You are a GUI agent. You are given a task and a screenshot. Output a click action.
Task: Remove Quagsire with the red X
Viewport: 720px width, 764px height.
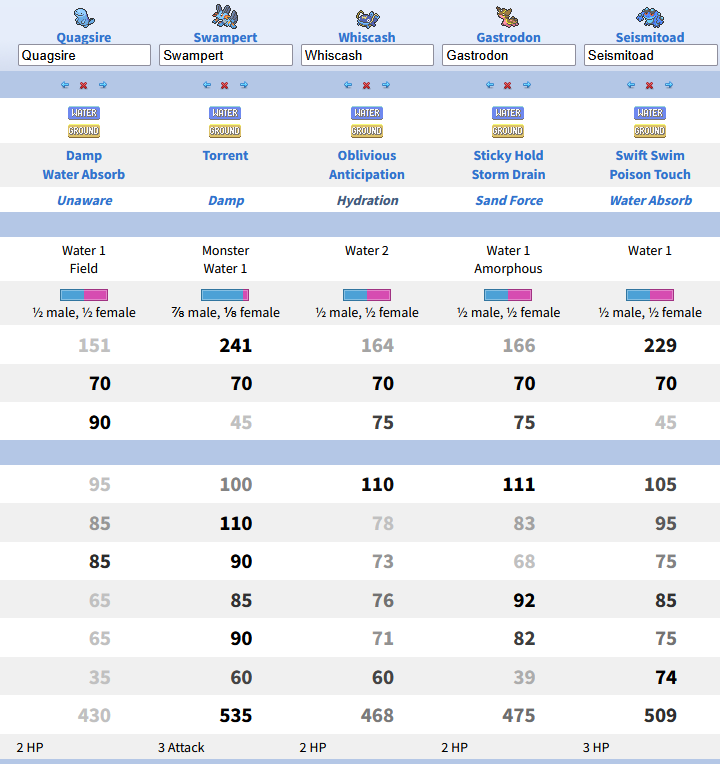point(84,85)
